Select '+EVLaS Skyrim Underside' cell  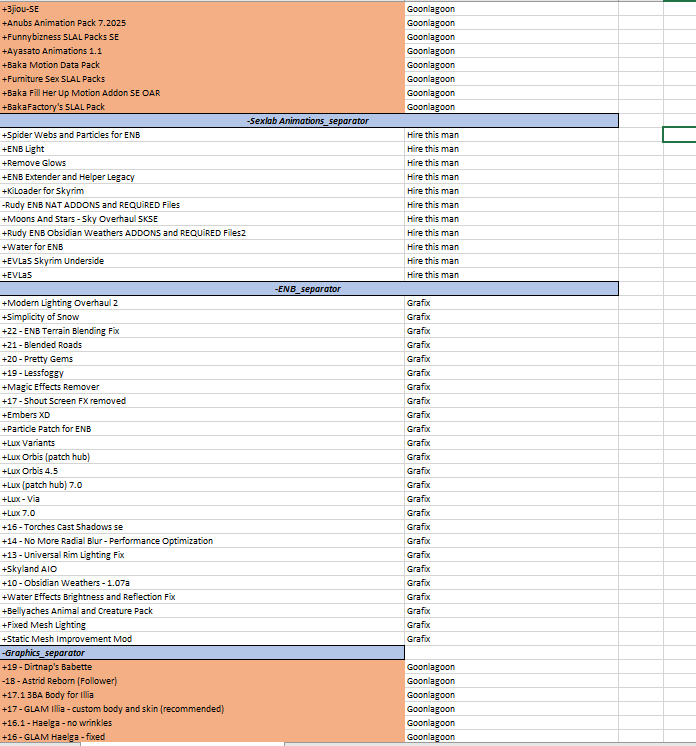coord(202,261)
